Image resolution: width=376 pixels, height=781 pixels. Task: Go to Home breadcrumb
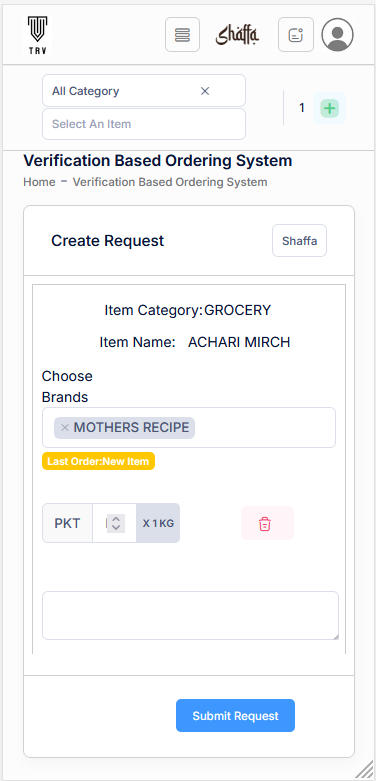pos(39,182)
